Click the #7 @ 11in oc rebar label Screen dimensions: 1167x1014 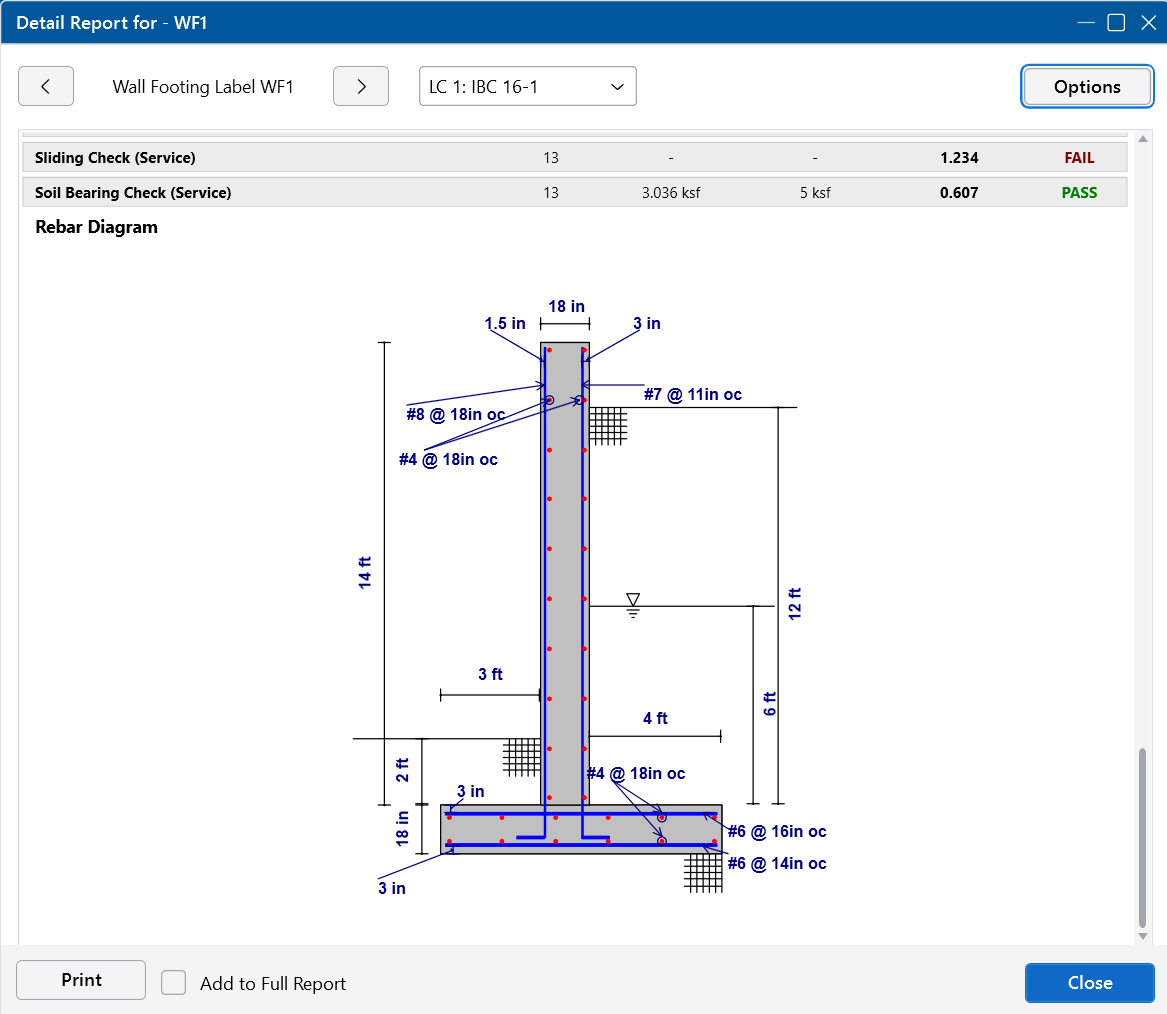click(692, 395)
